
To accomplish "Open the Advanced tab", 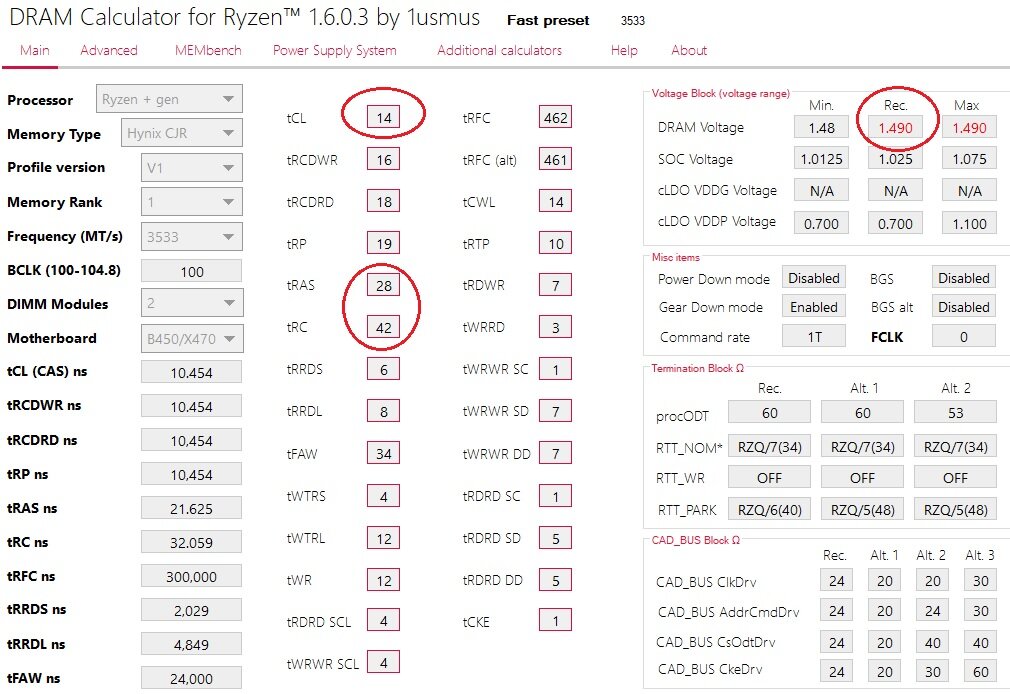I will pos(109,50).
